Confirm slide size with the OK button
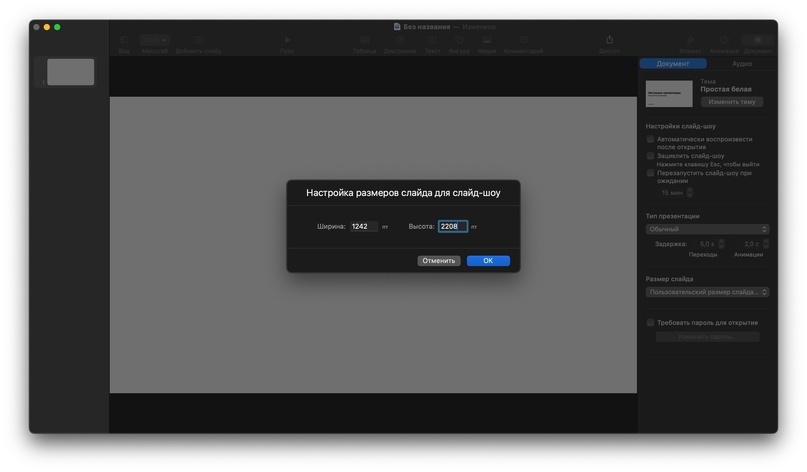The height and width of the screenshot is (472, 807). pyautogui.click(x=488, y=261)
